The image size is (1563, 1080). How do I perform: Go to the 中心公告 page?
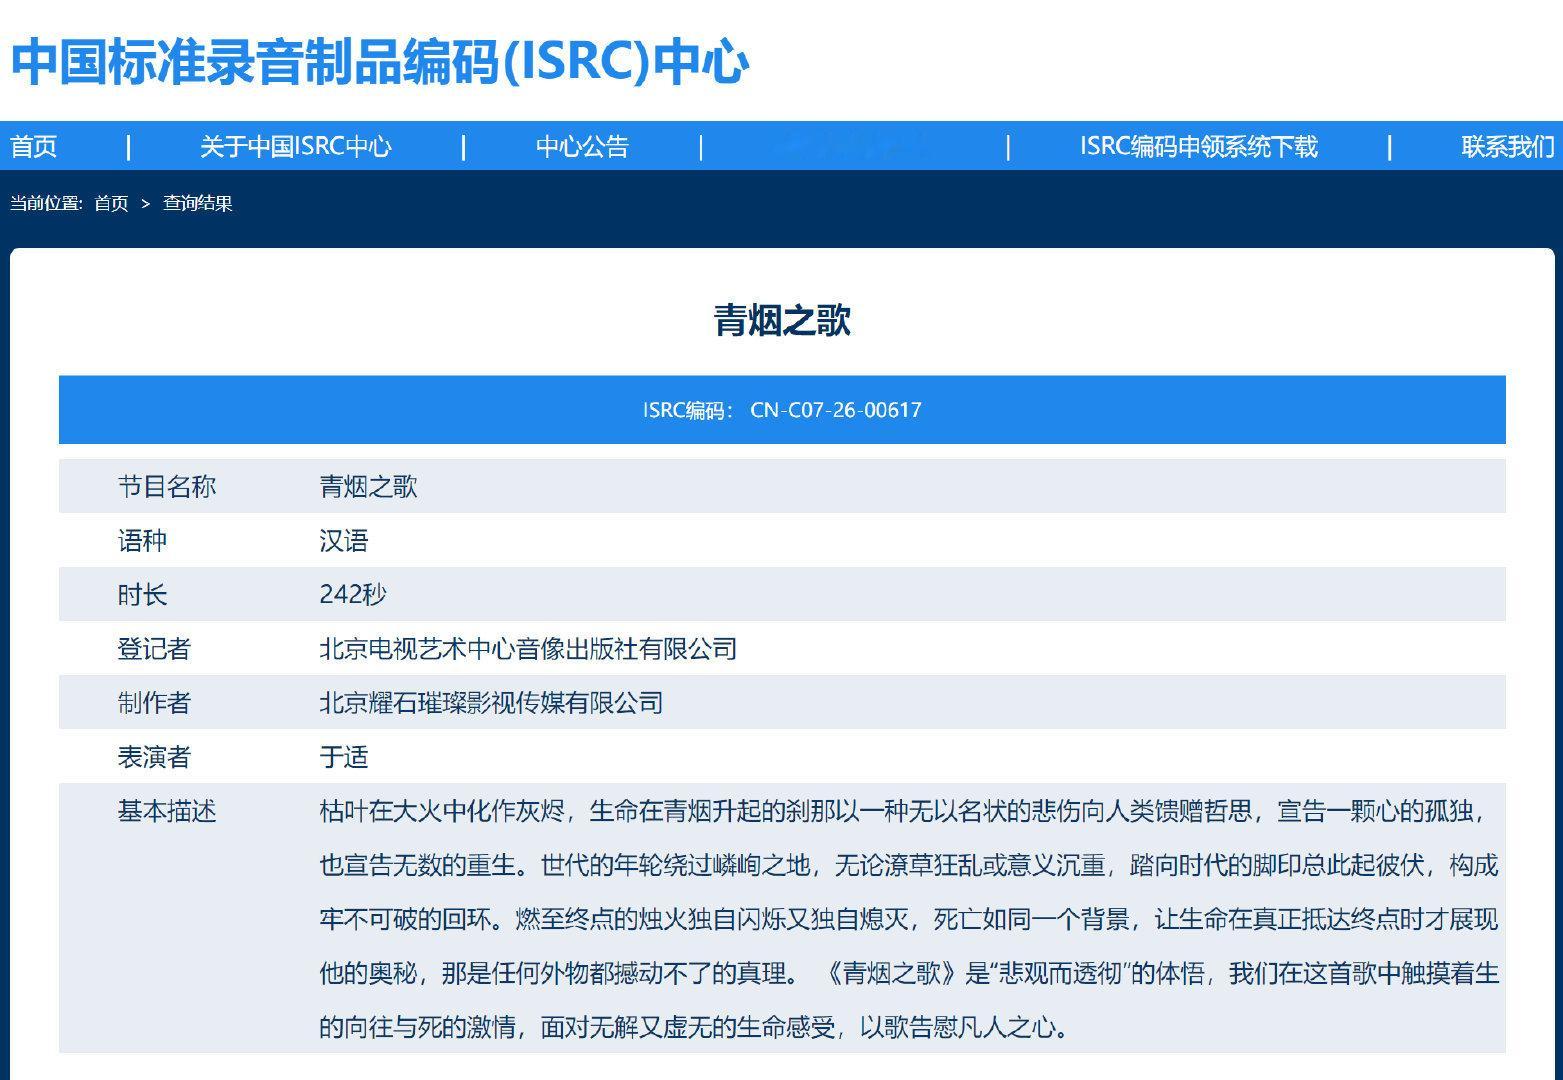(x=582, y=147)
